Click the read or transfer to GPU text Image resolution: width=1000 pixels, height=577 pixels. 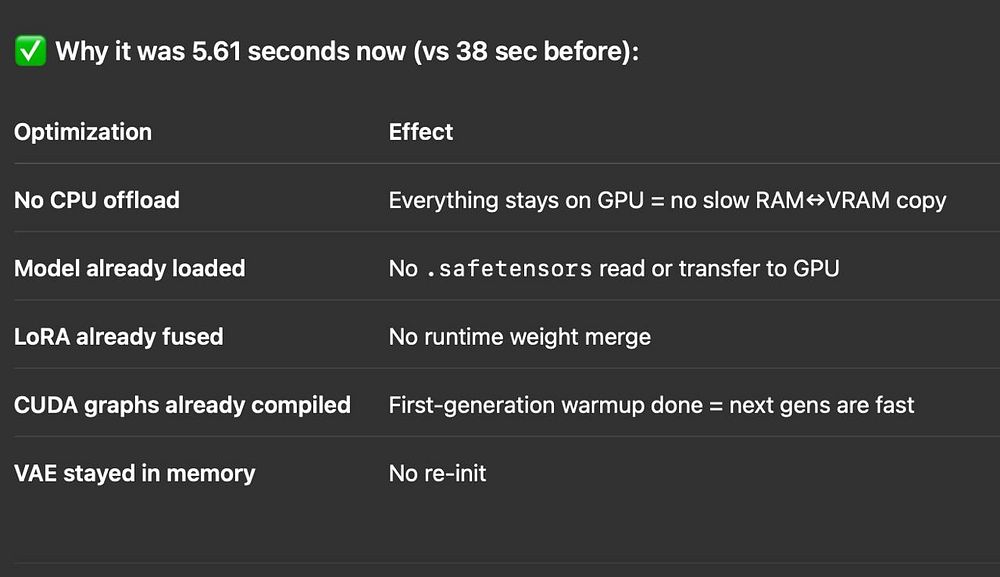[x=719, y=268]
